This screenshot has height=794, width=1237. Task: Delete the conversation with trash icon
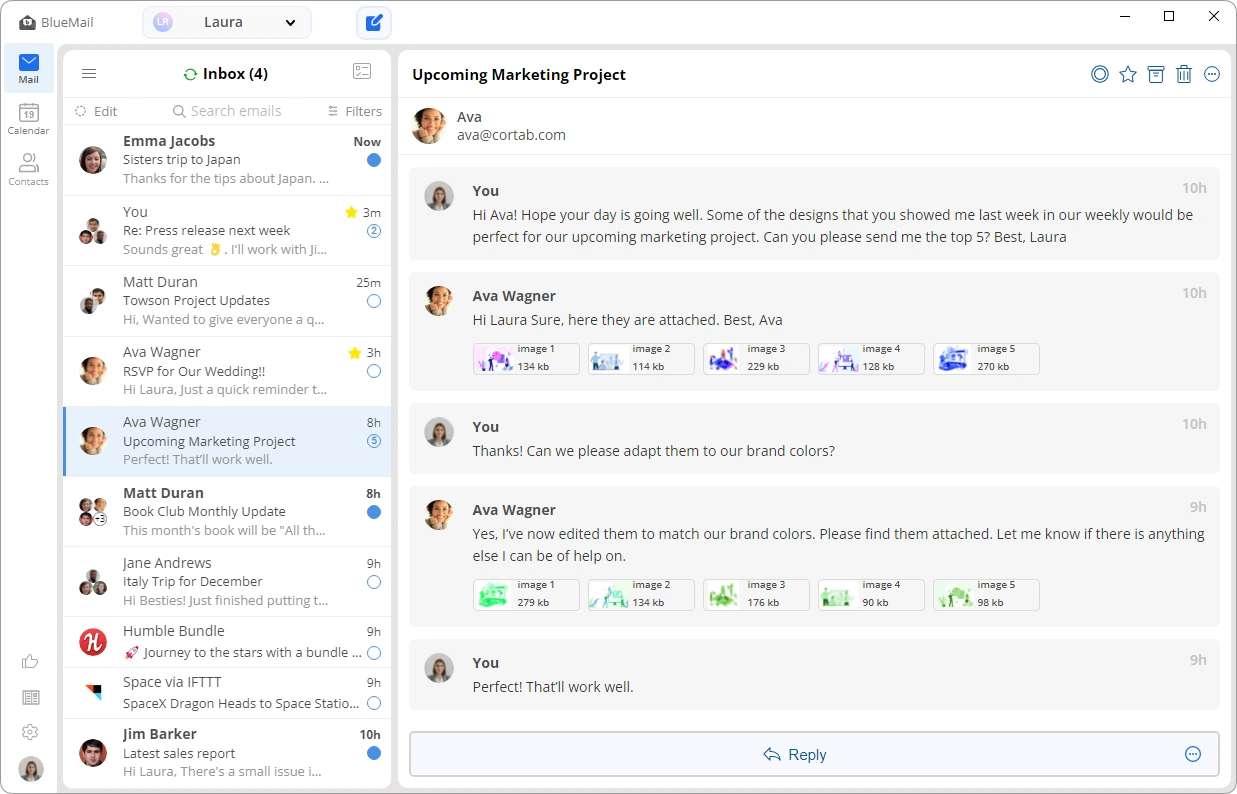coord(1184,74)
